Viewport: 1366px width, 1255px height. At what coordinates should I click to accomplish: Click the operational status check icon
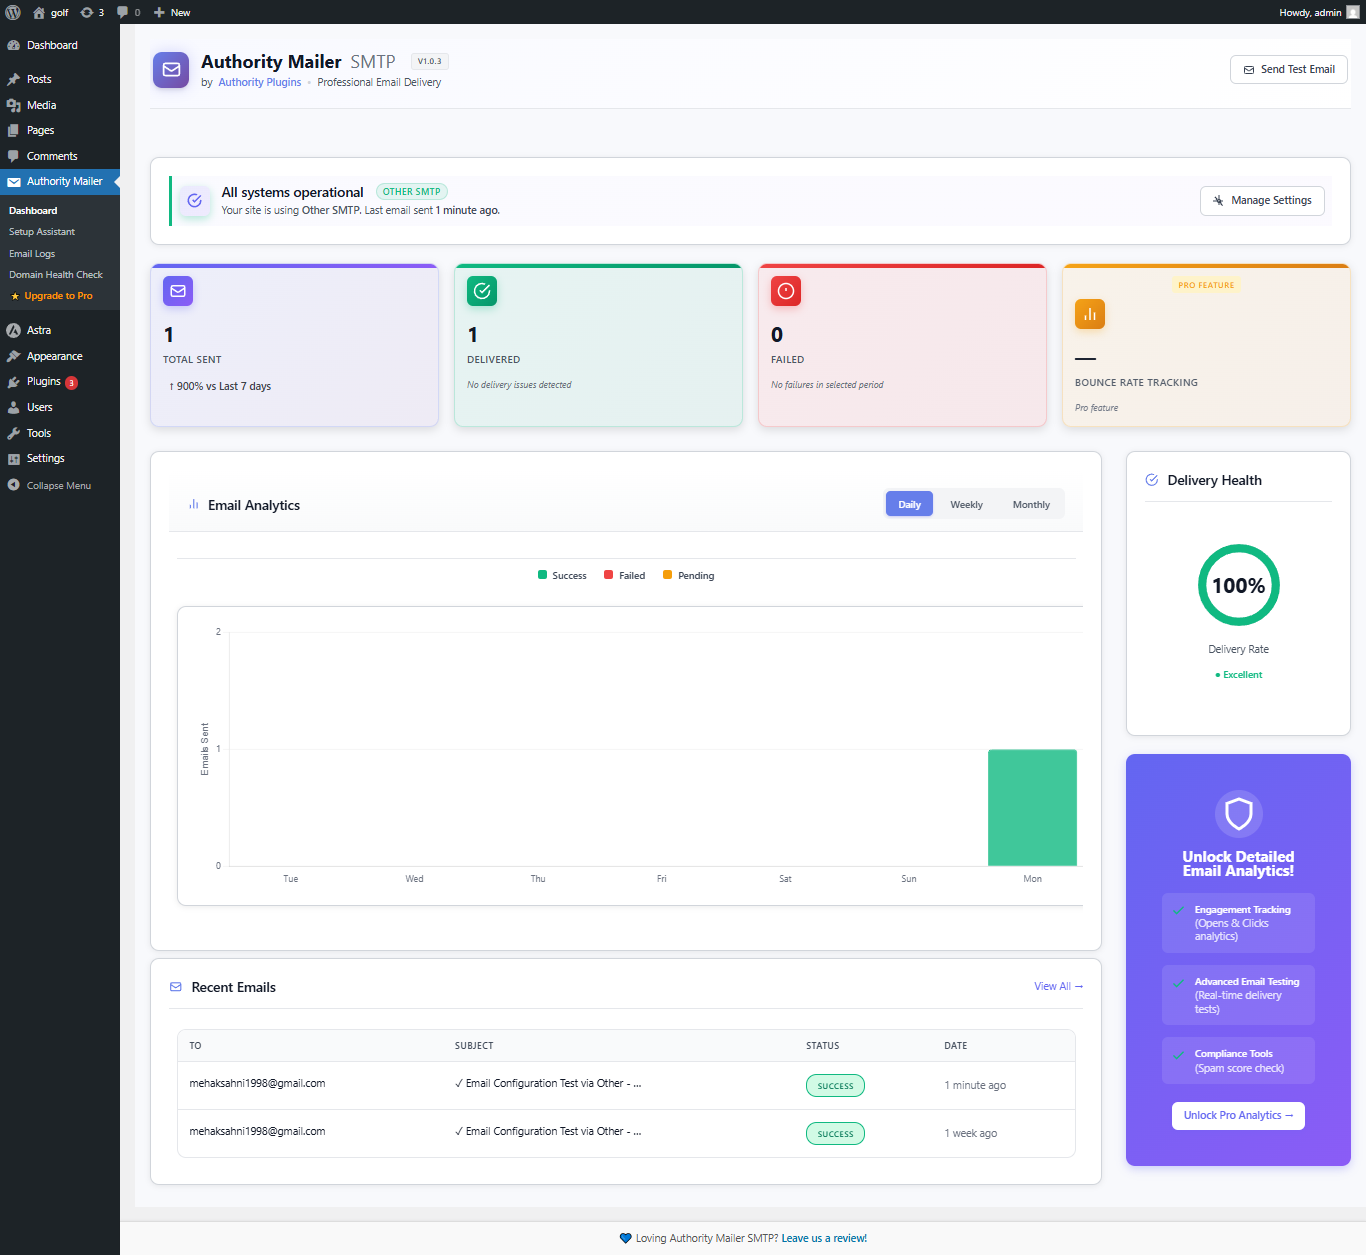(195, 200)
